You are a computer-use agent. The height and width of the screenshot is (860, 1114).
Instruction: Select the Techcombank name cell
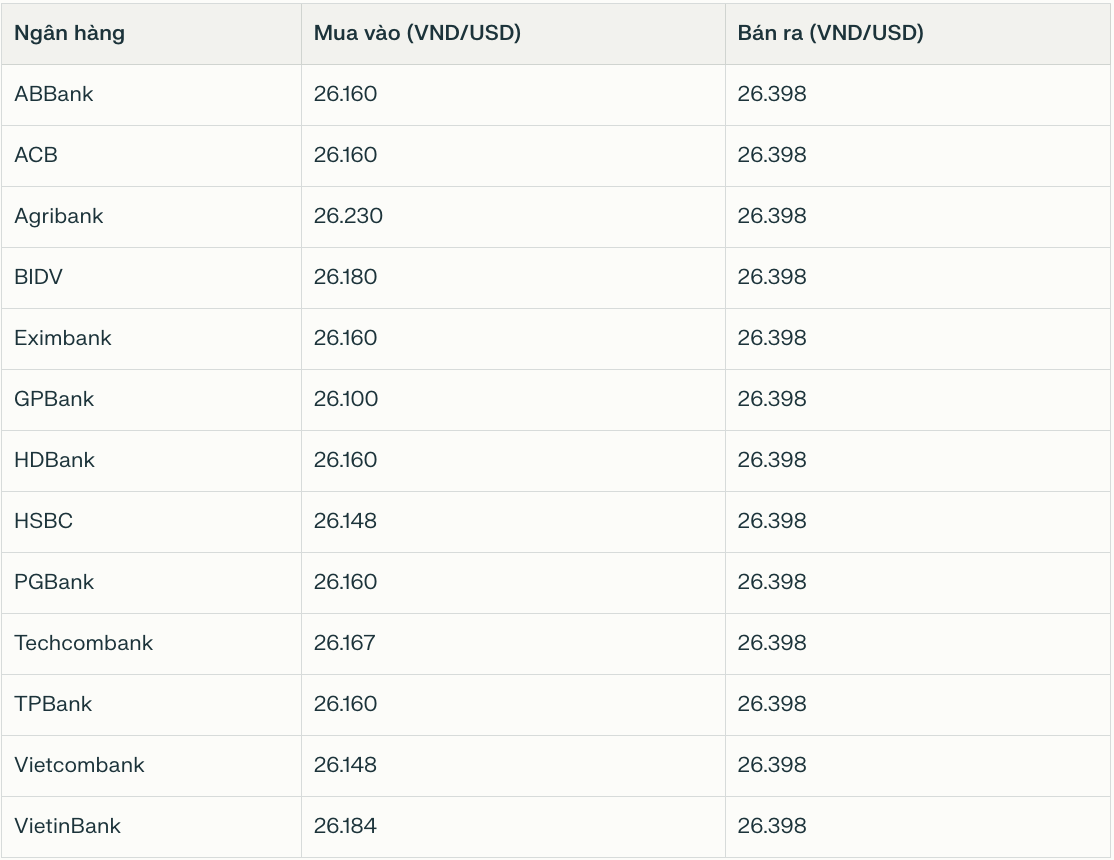[x=84, y=643]
